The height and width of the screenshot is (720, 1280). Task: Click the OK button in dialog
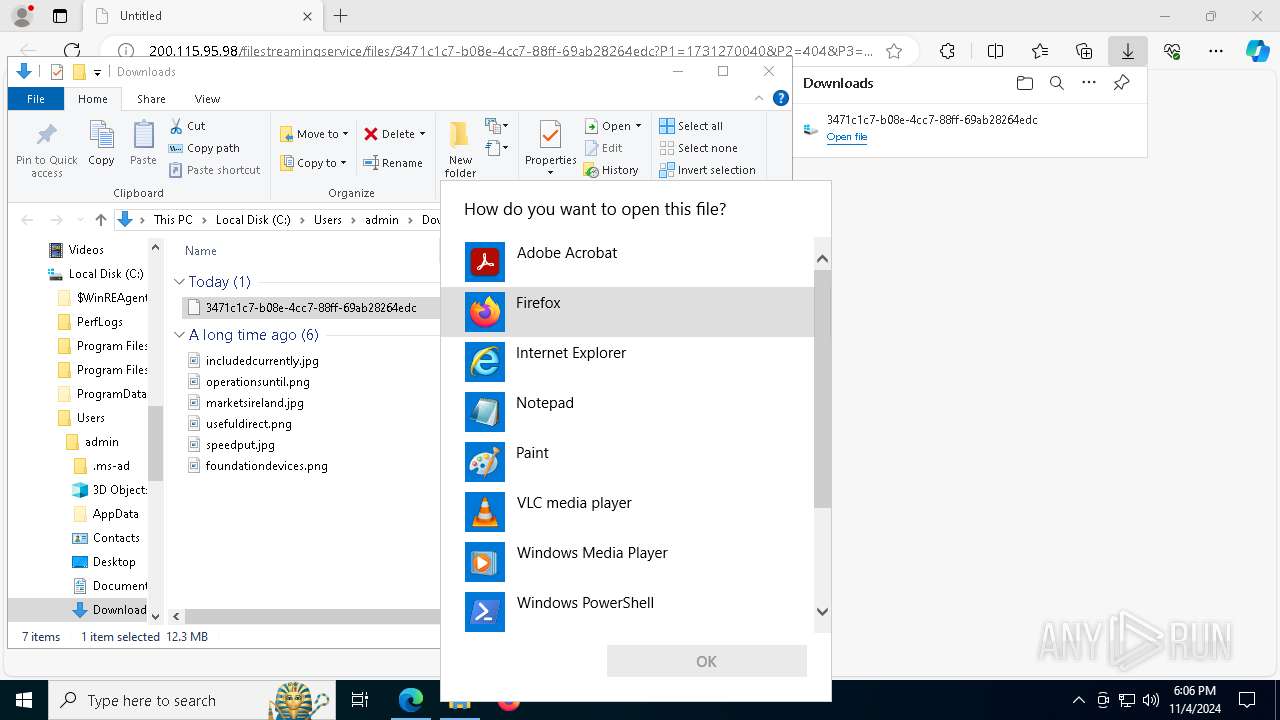[706, 661]
